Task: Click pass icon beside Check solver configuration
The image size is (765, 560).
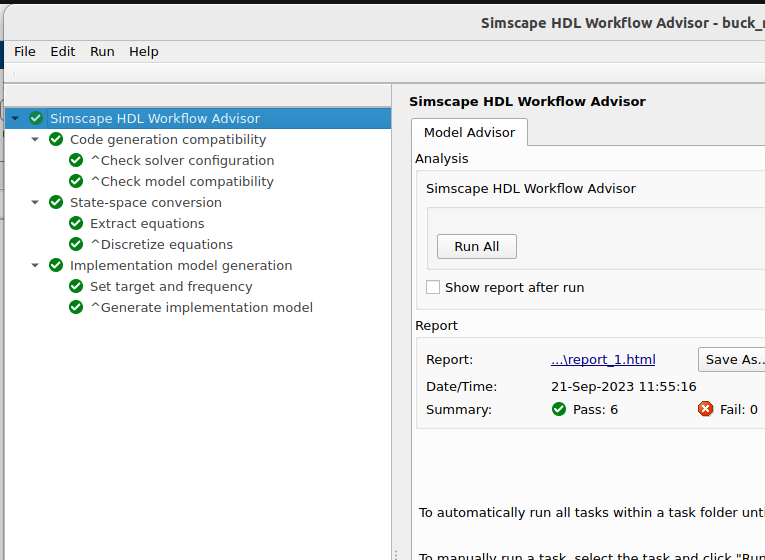Action: 76,160
